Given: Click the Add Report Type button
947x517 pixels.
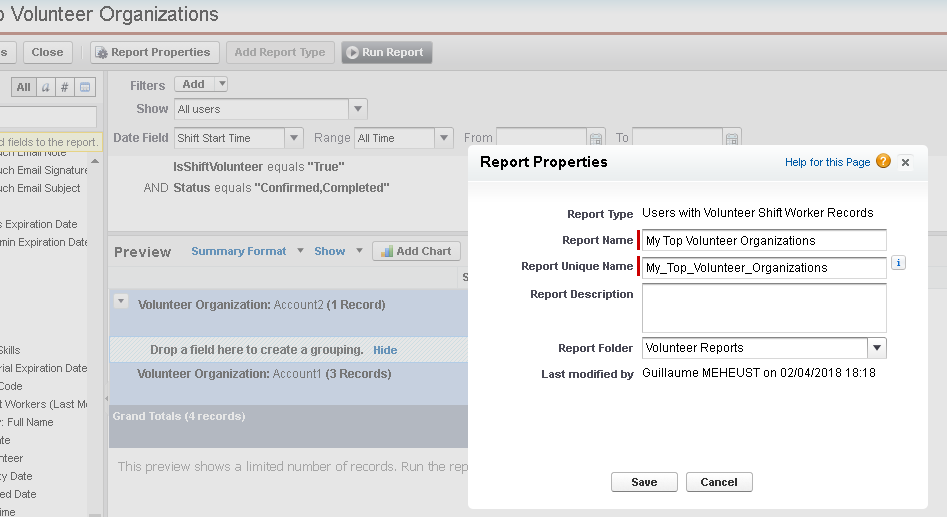Looking at the screenshot, I should coord(280,53).
